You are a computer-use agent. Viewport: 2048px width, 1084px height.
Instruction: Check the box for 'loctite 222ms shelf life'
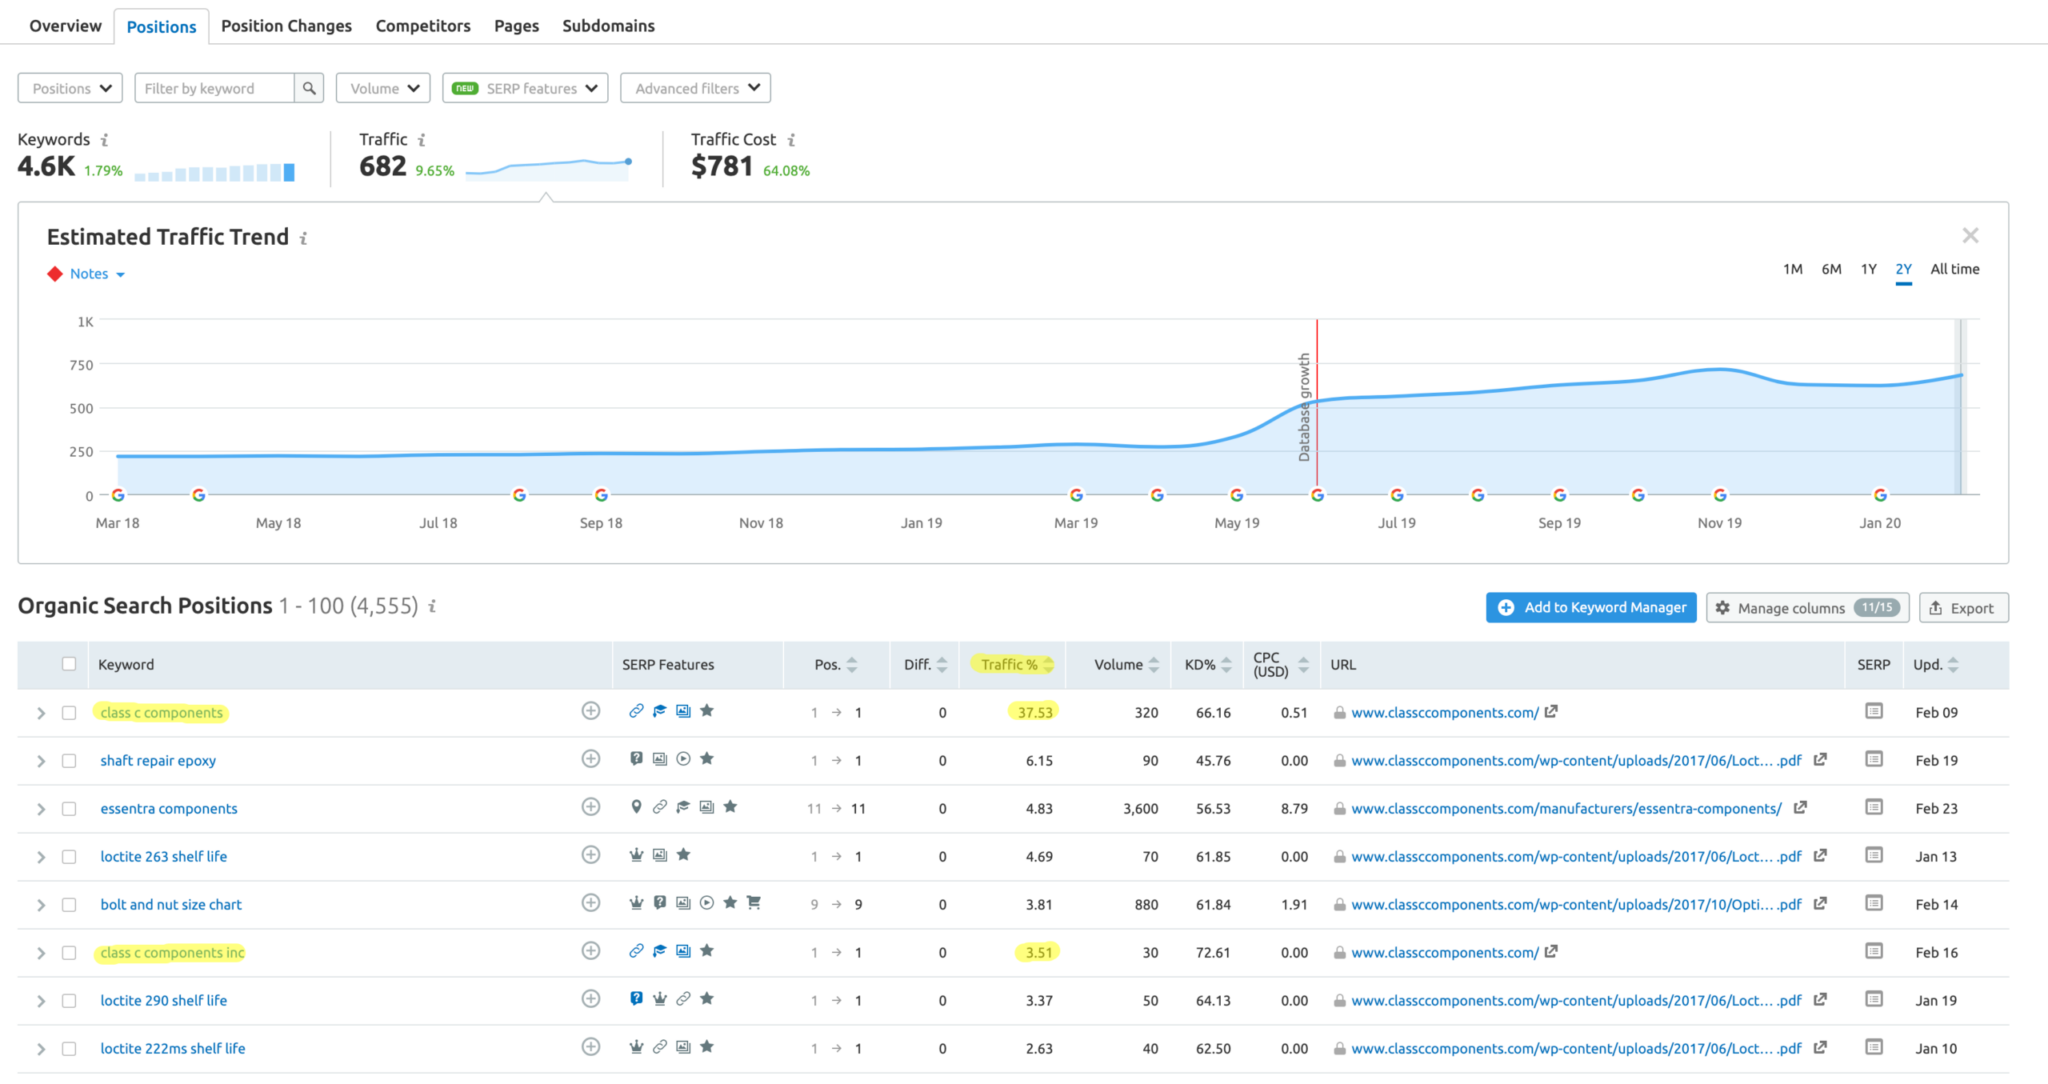tap(69, 1049)
